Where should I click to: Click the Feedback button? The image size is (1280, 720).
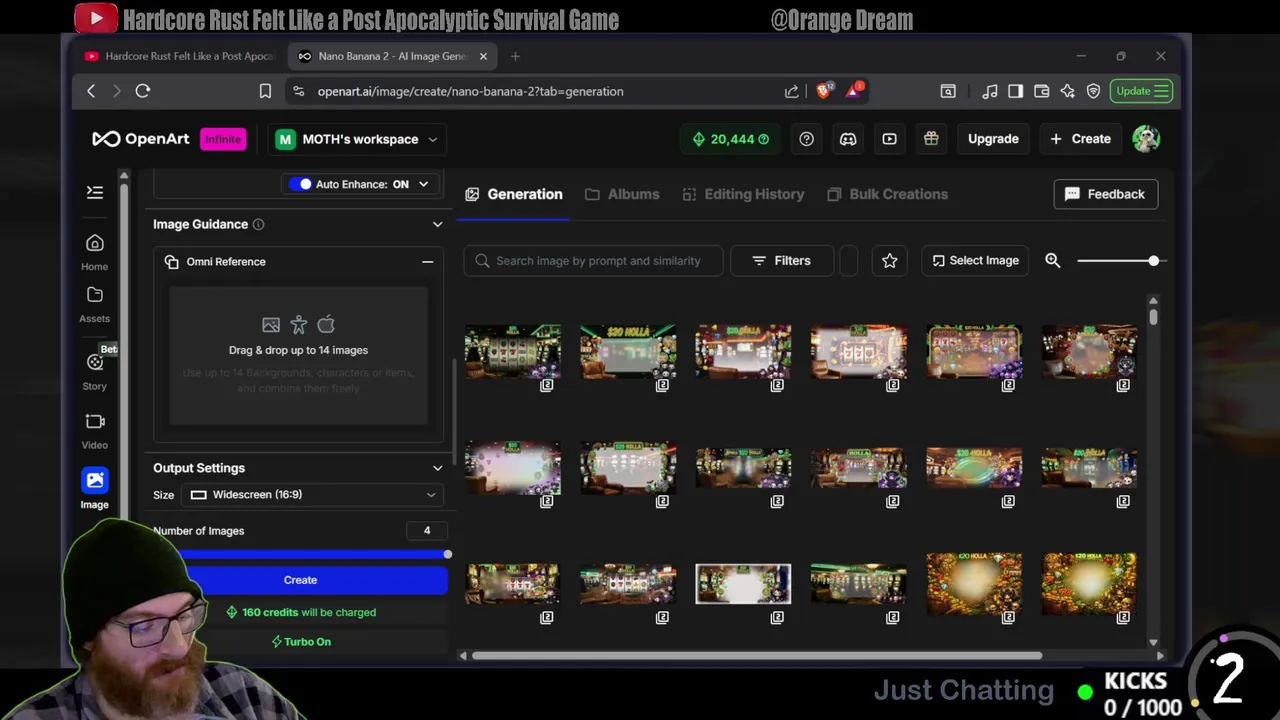[1106, 194]
